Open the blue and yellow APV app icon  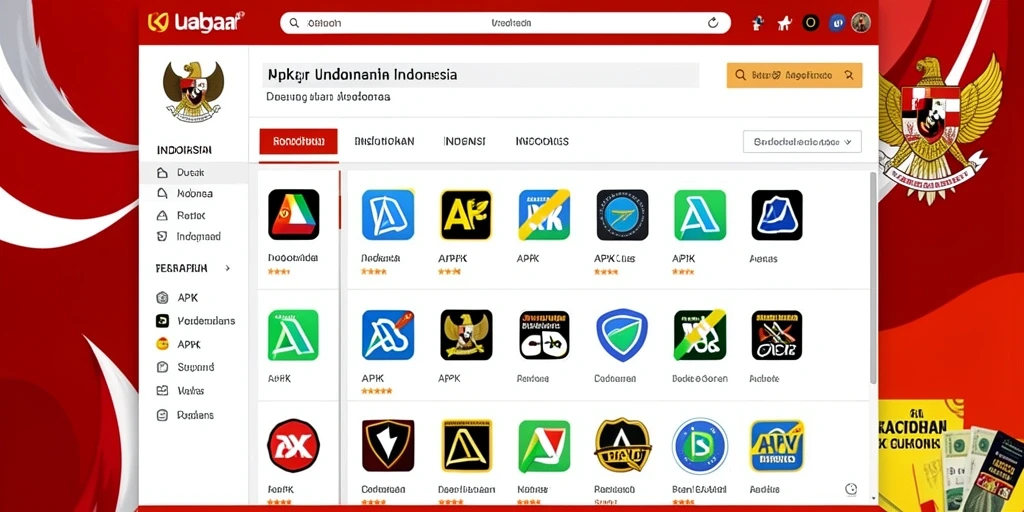pos(777,445)
